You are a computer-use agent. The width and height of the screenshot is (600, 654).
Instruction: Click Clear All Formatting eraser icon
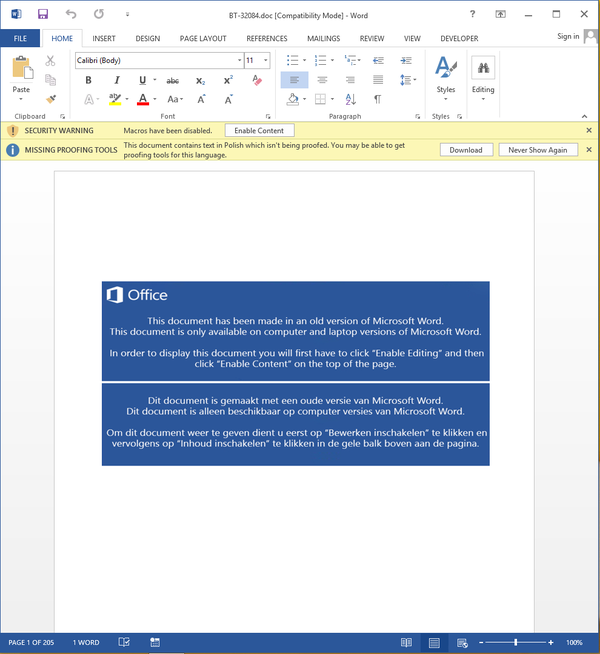(x=257, y=80)
